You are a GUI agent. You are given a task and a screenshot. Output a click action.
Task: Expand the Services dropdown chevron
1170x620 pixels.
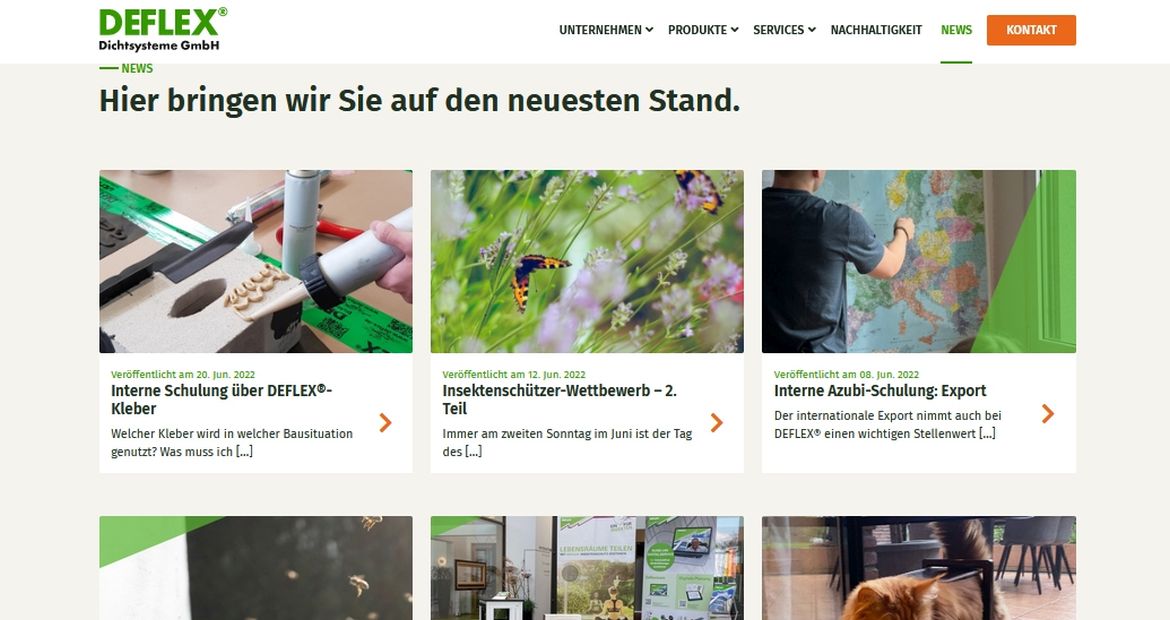[x=812, y=30]
